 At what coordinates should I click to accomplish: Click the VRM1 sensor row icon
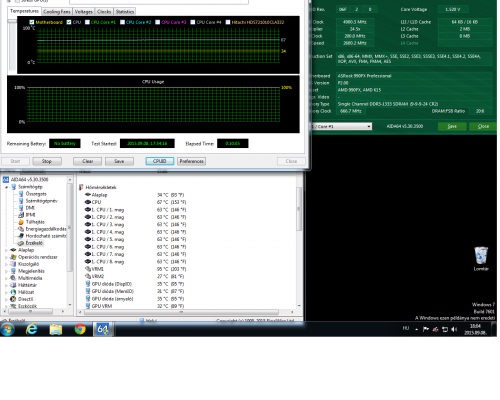coord(88,269)
